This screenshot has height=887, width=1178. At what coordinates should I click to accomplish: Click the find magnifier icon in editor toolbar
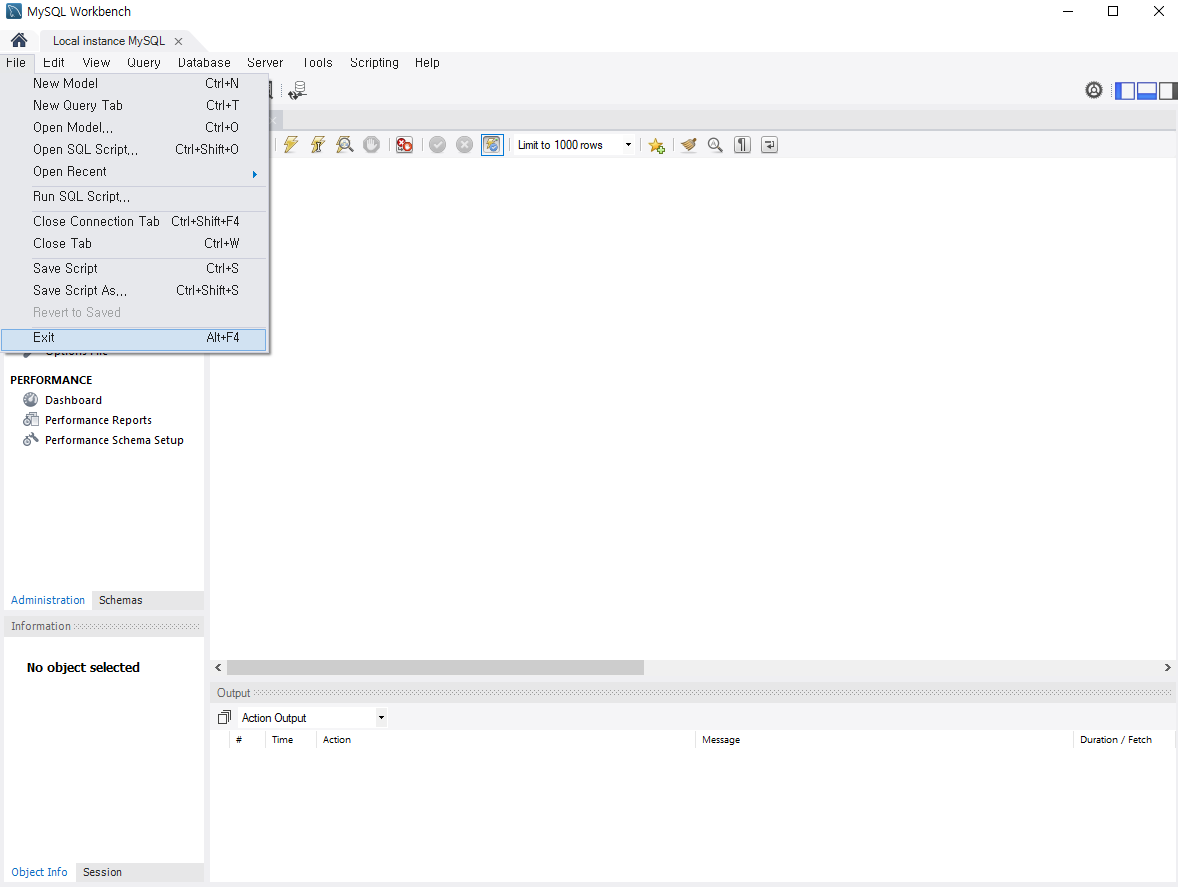715,145
